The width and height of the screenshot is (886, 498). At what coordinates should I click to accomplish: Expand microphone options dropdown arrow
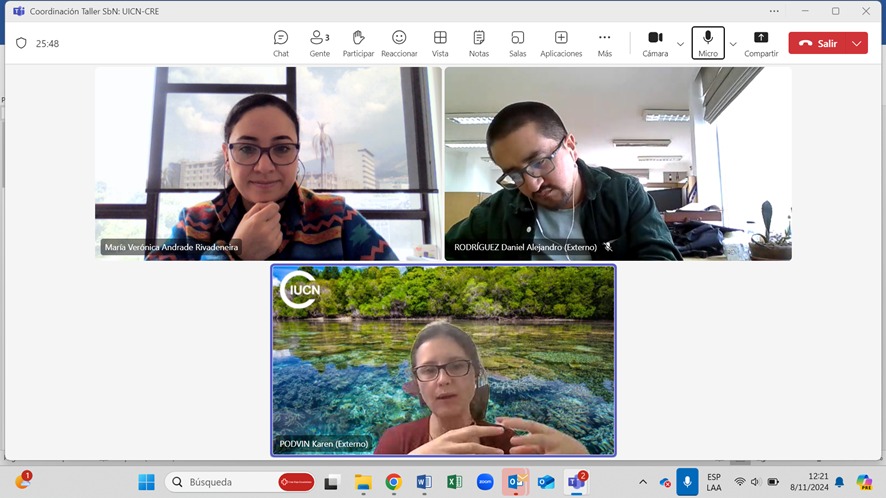(x=733, y=44)
